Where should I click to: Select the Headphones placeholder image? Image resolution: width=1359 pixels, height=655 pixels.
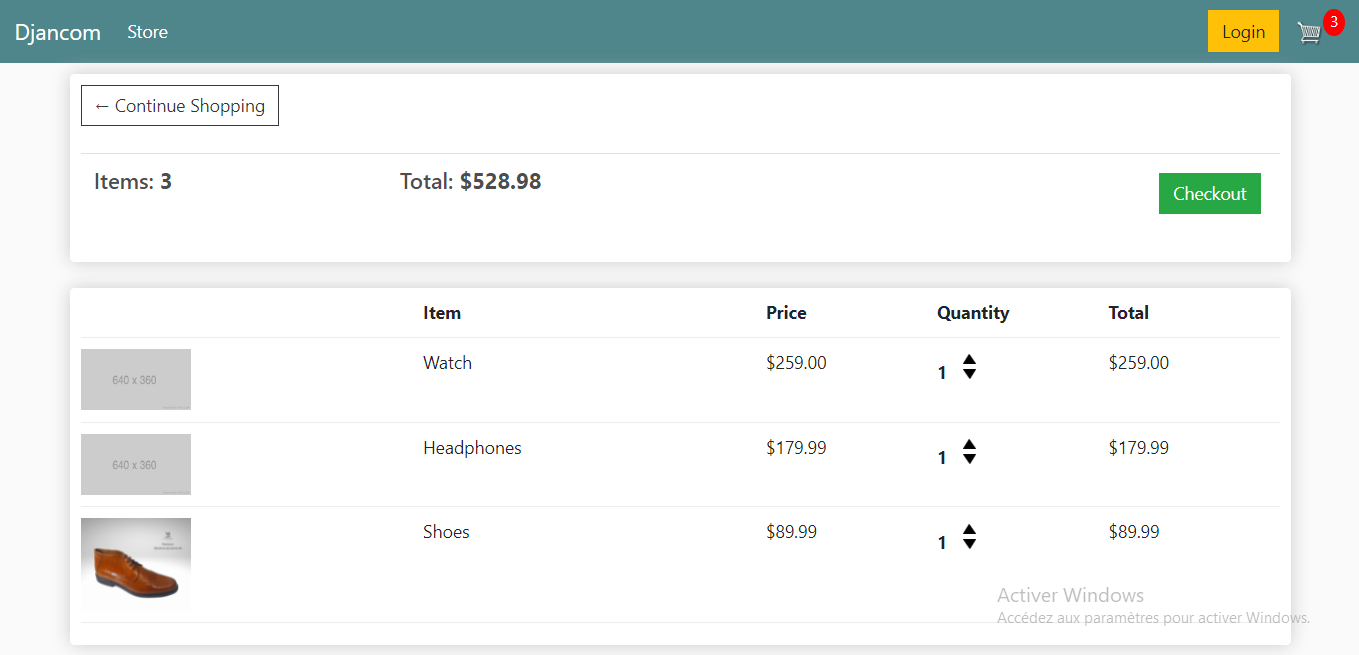[136, 464]
